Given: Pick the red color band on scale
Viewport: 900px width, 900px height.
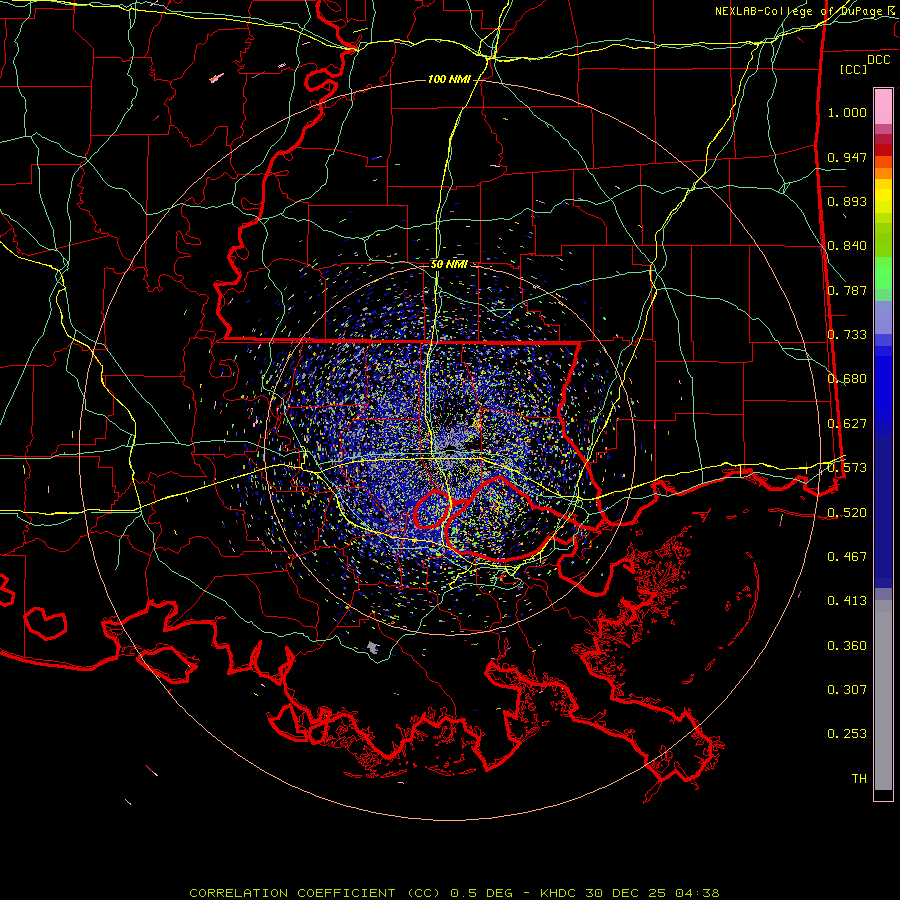Looking at the screenshot, I should [883, 150].
